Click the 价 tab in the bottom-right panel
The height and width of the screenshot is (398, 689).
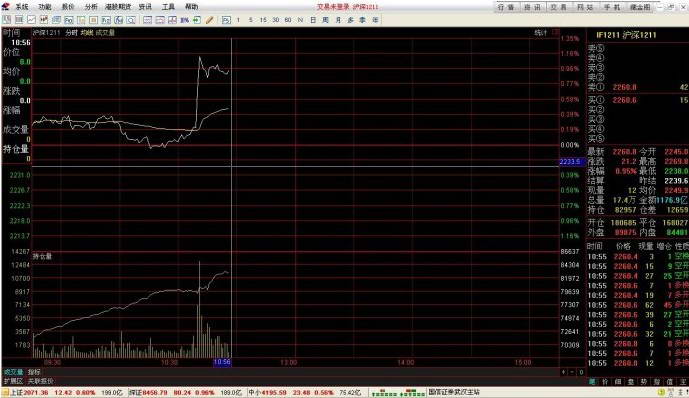[x=605, y=382]
